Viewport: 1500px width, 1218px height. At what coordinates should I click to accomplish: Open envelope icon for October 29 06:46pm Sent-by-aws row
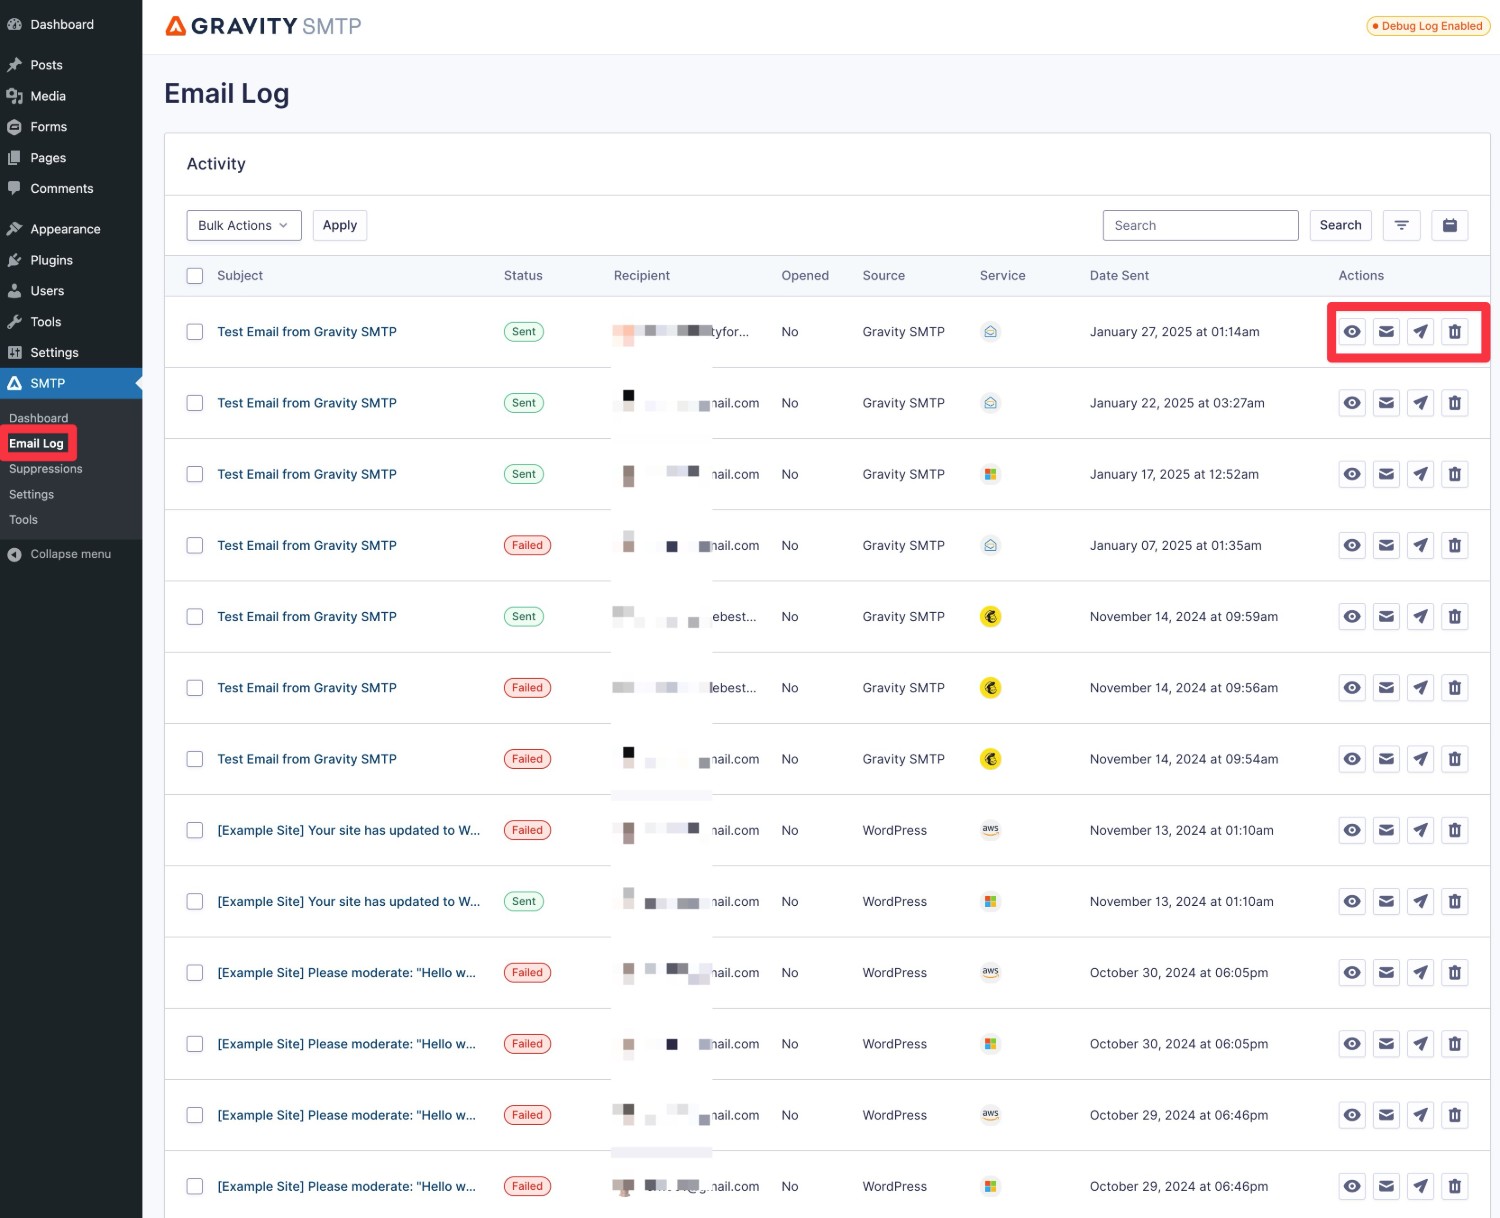[x=1386, y=1115]
